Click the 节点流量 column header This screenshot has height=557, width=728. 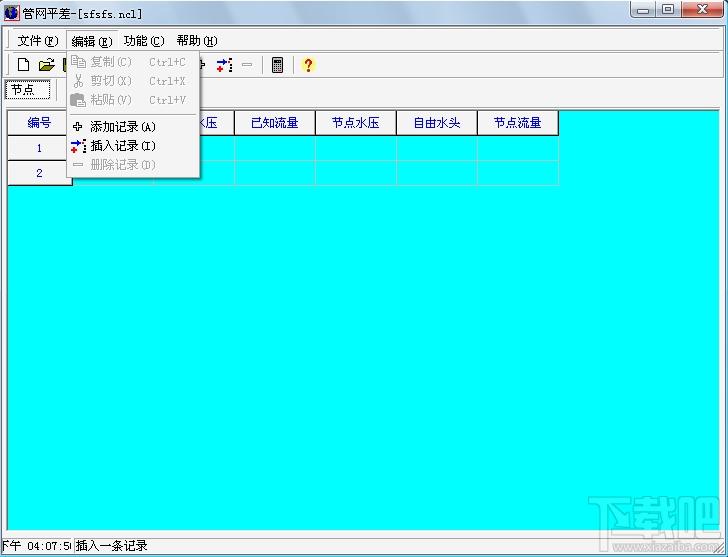(x=518, y=123)
